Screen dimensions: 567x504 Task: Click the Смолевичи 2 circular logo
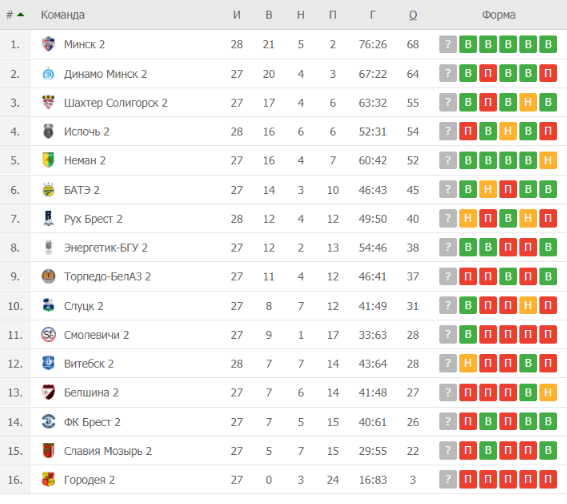pos(48,334)
